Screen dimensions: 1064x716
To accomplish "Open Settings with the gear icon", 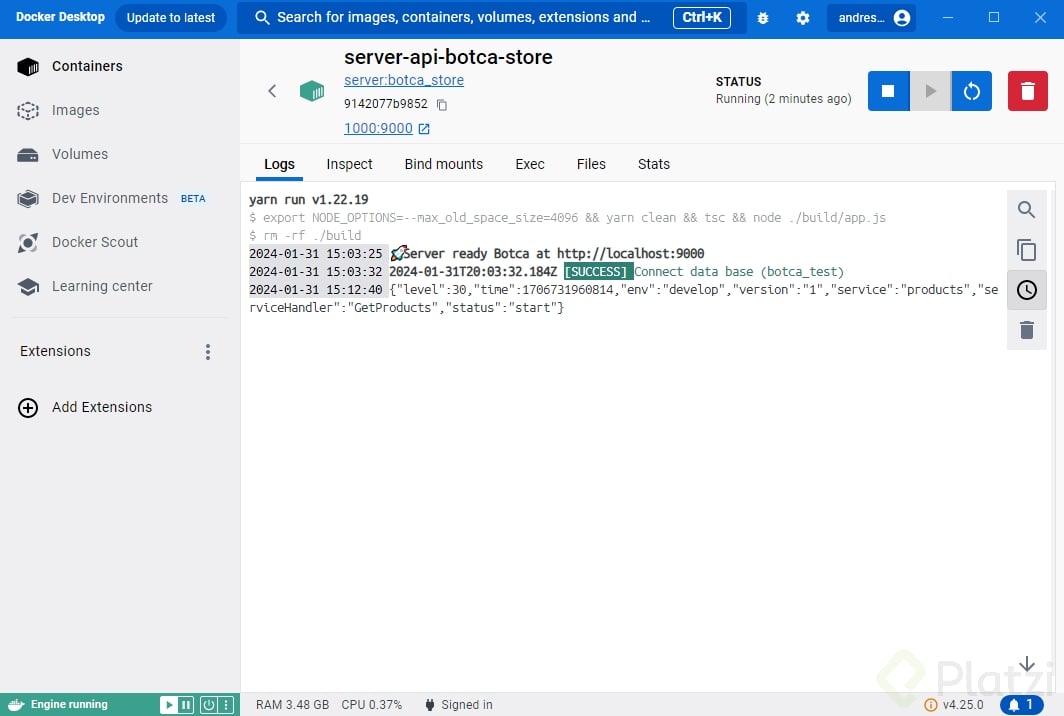I will click(803, 18).
